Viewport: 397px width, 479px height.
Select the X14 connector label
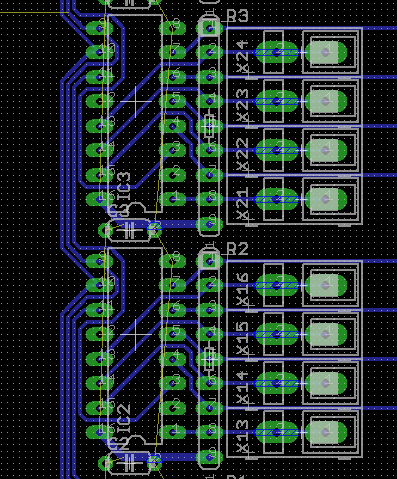(x=243, y=388)
